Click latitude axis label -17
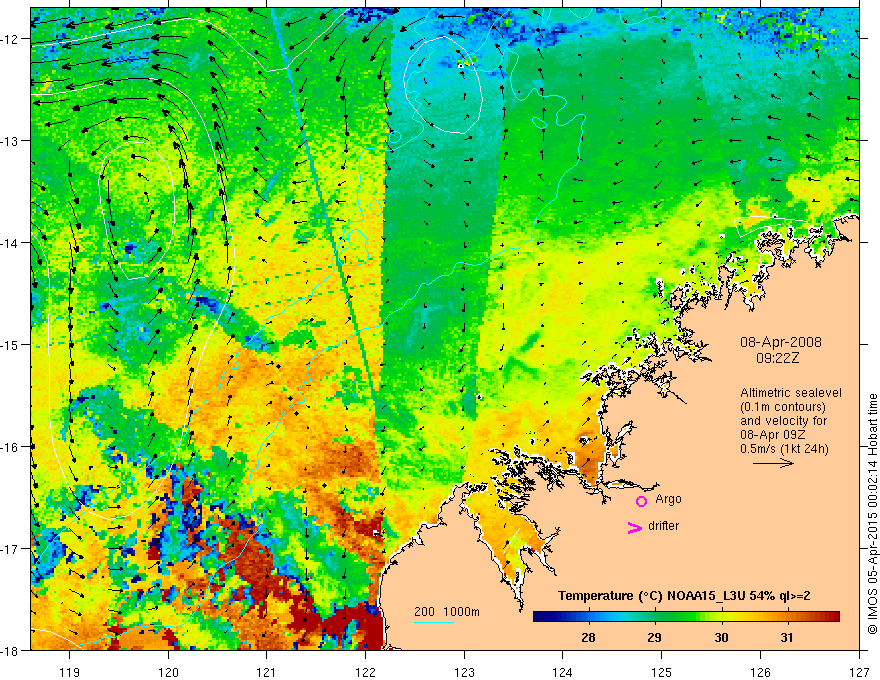The width and height of the screenshot is (880, 680). tap(10, 549)
